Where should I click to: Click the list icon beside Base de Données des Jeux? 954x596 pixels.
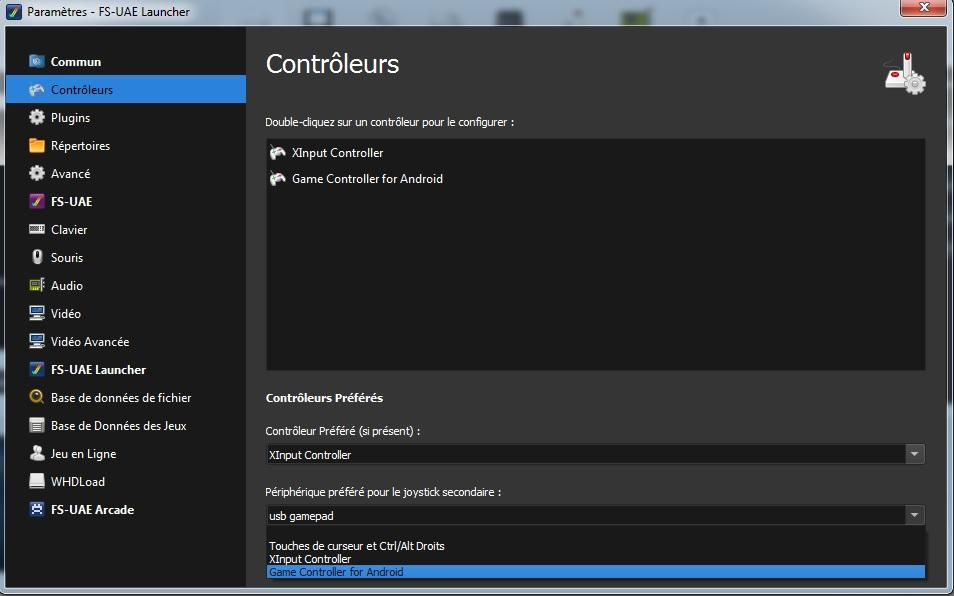pyautogui.click(x=37, y=425)
